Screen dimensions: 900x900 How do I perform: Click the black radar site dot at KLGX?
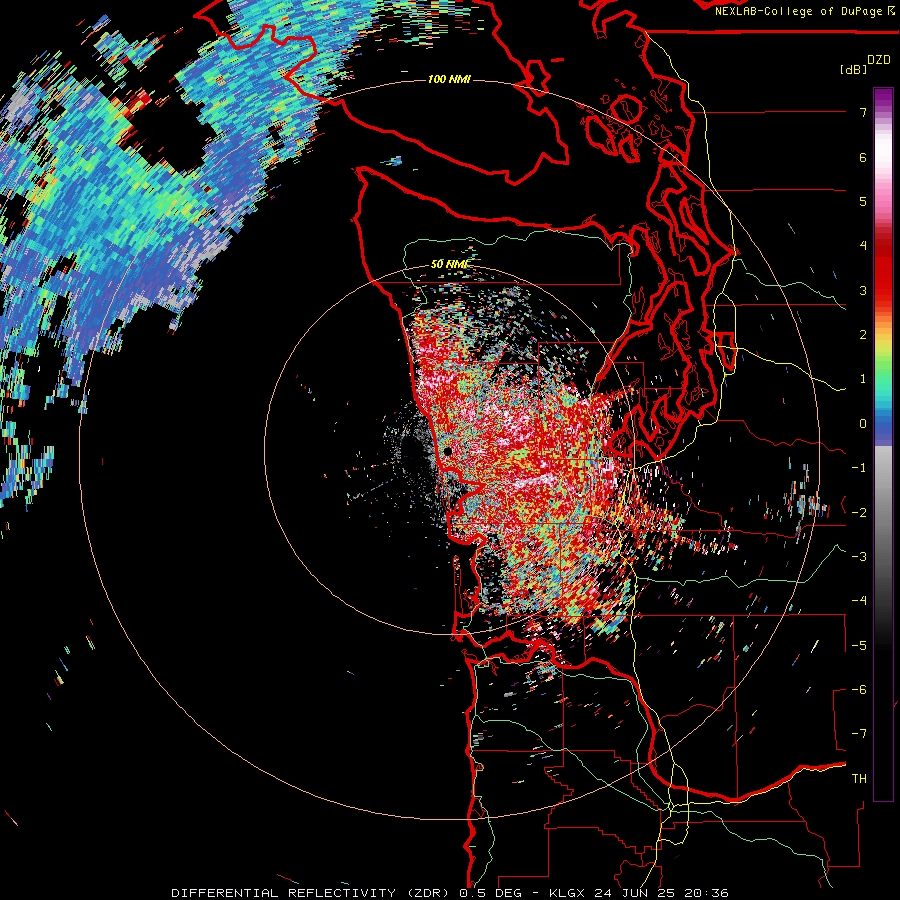click(x=447, y=452)
